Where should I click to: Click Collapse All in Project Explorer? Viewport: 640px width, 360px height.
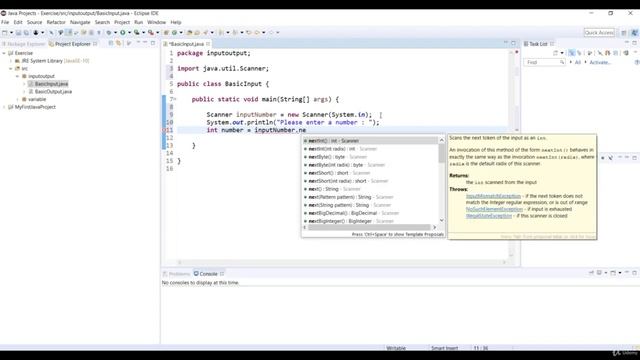111,43
